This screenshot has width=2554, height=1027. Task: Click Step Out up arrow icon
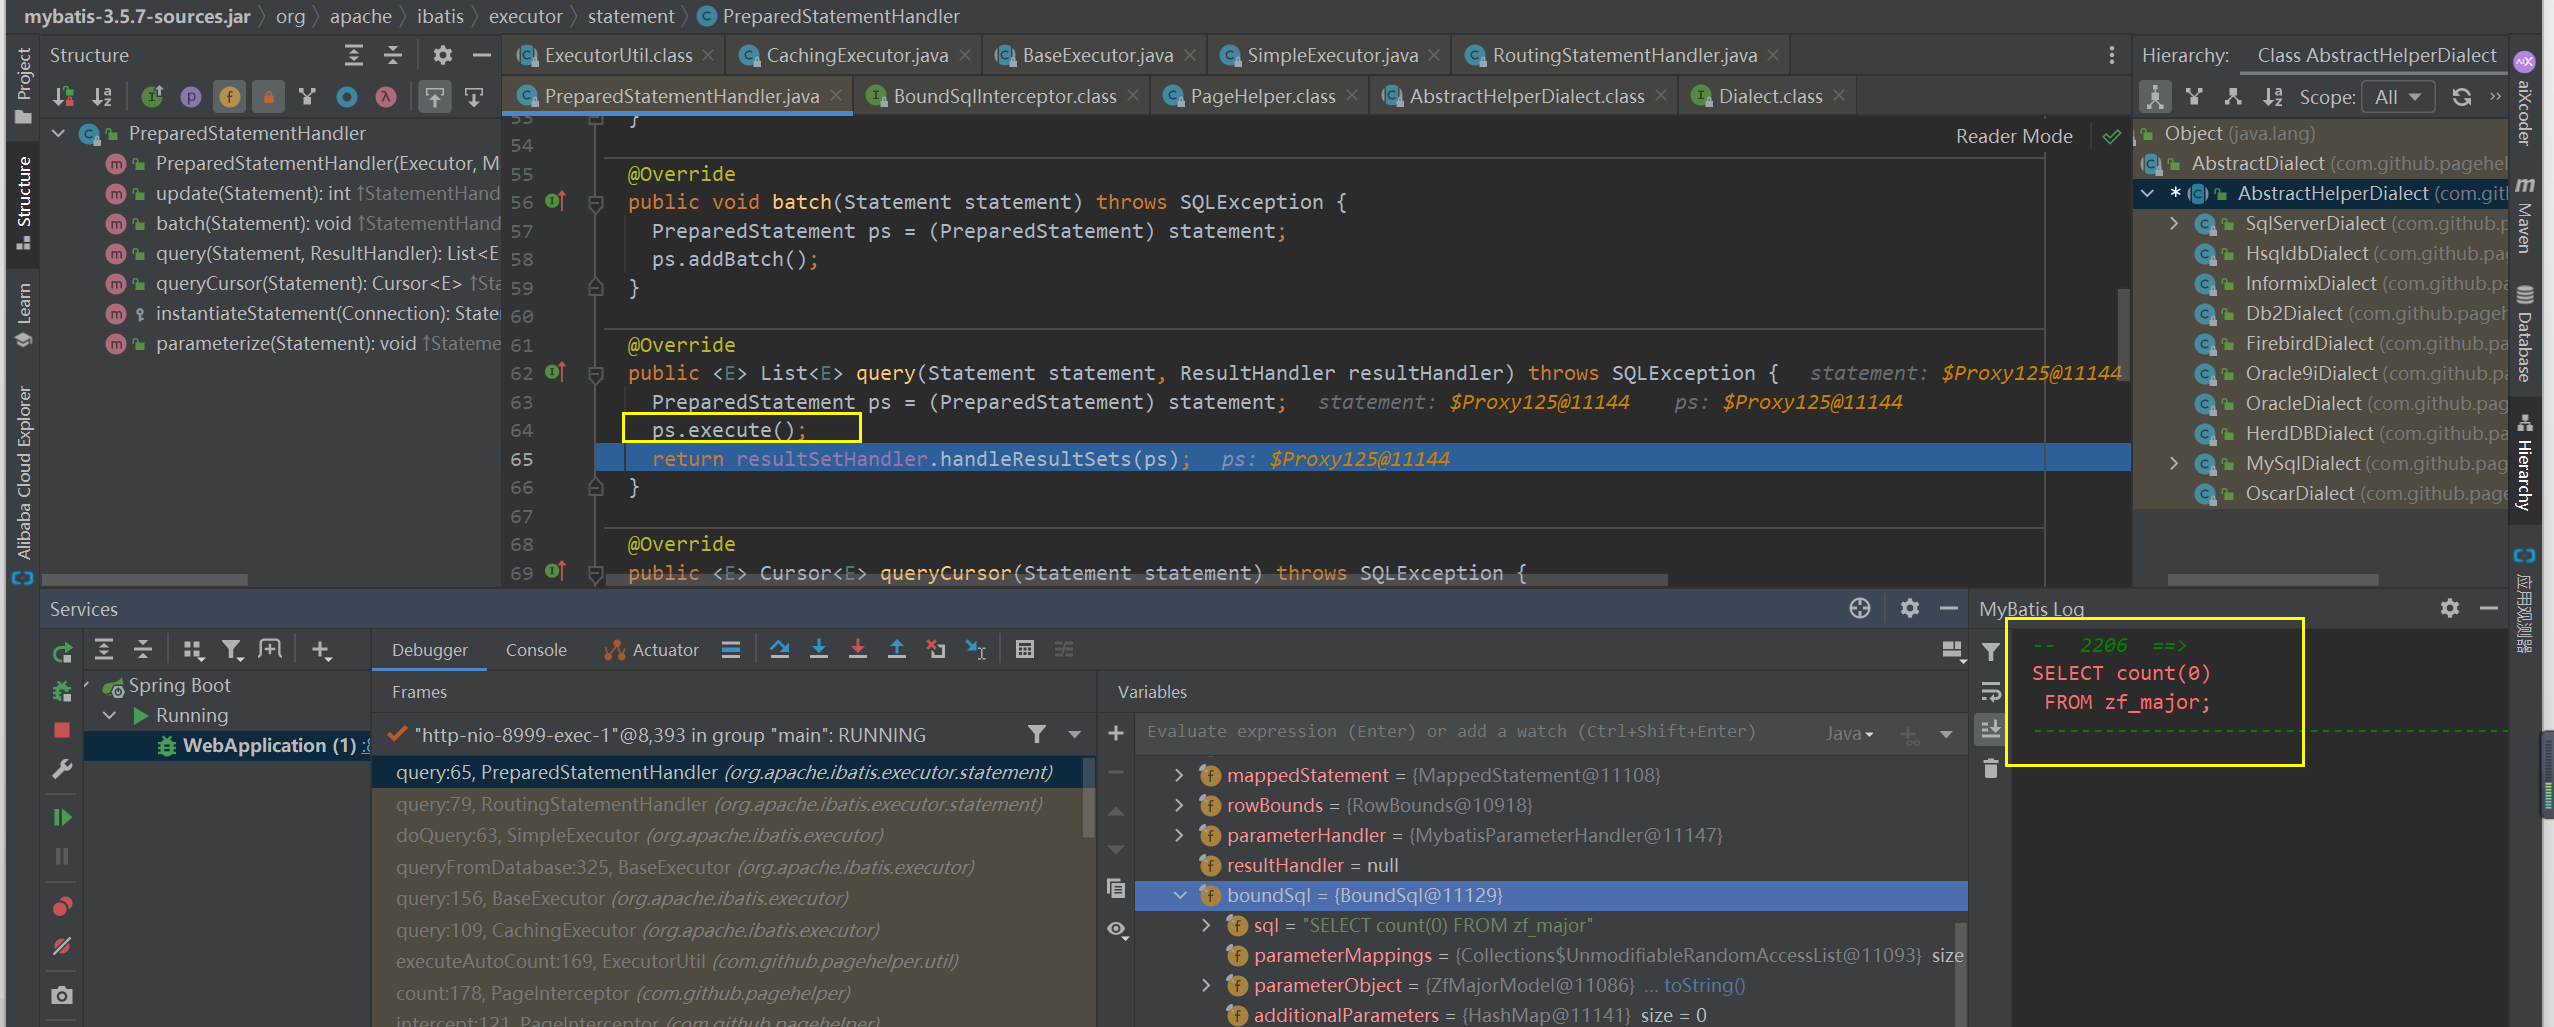click(x=897, y=650)
